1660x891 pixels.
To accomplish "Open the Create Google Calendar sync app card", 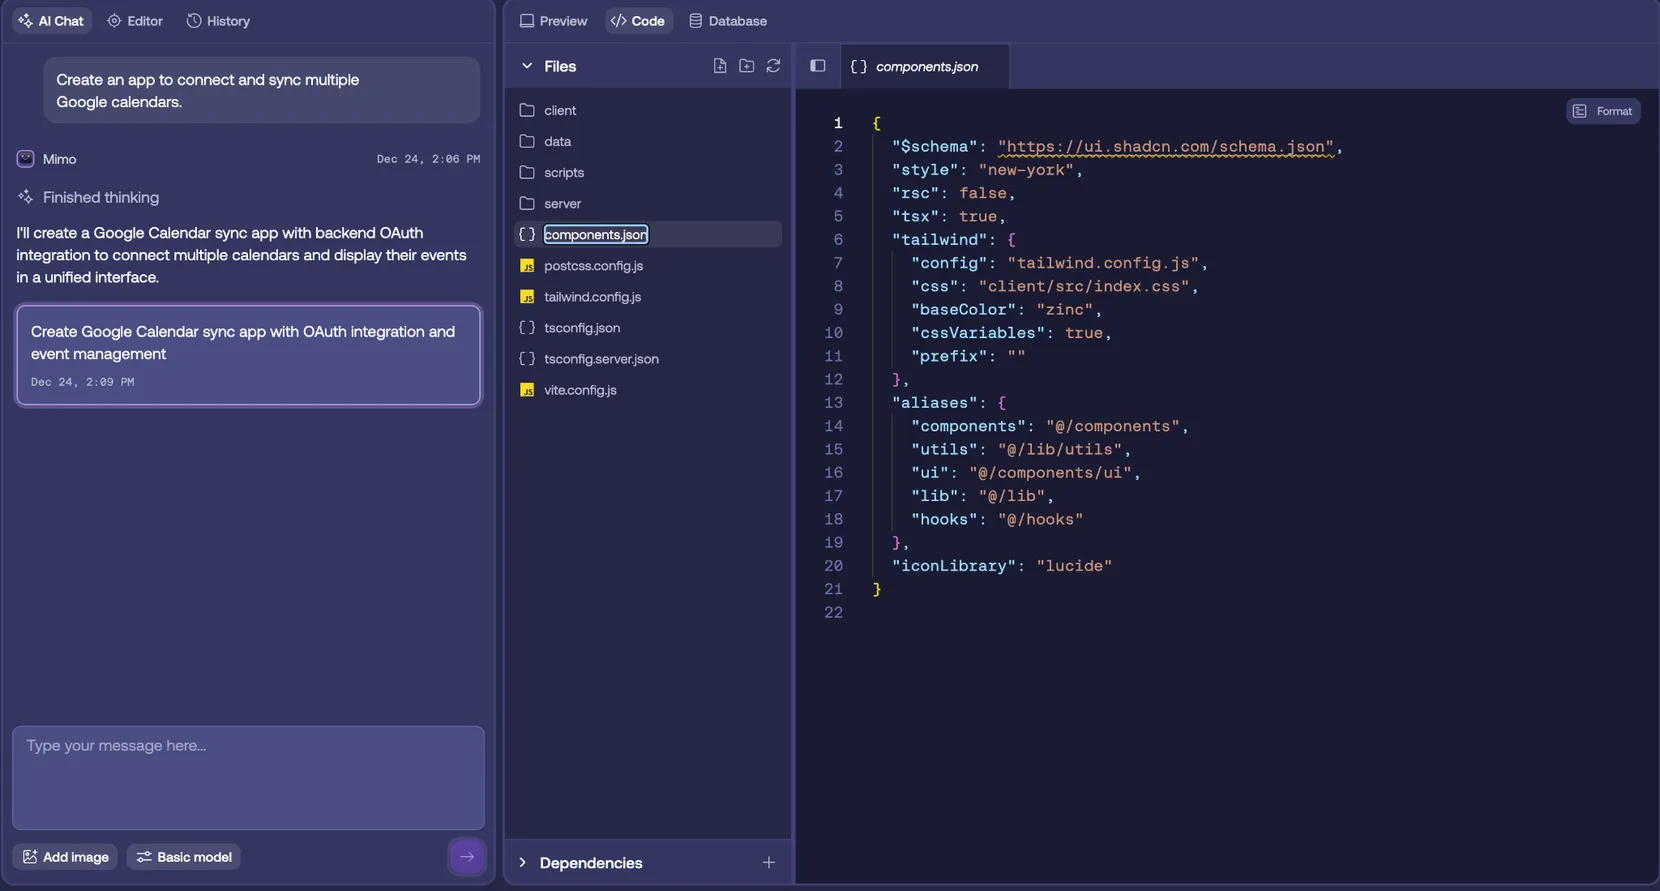I will click(x=248, y=355).
